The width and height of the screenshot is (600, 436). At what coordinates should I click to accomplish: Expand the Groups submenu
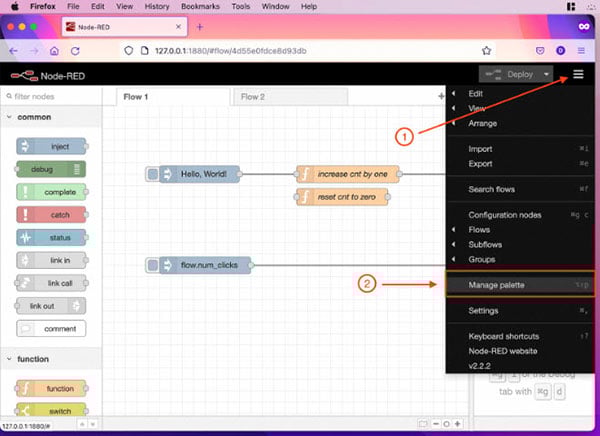[520, 260]
